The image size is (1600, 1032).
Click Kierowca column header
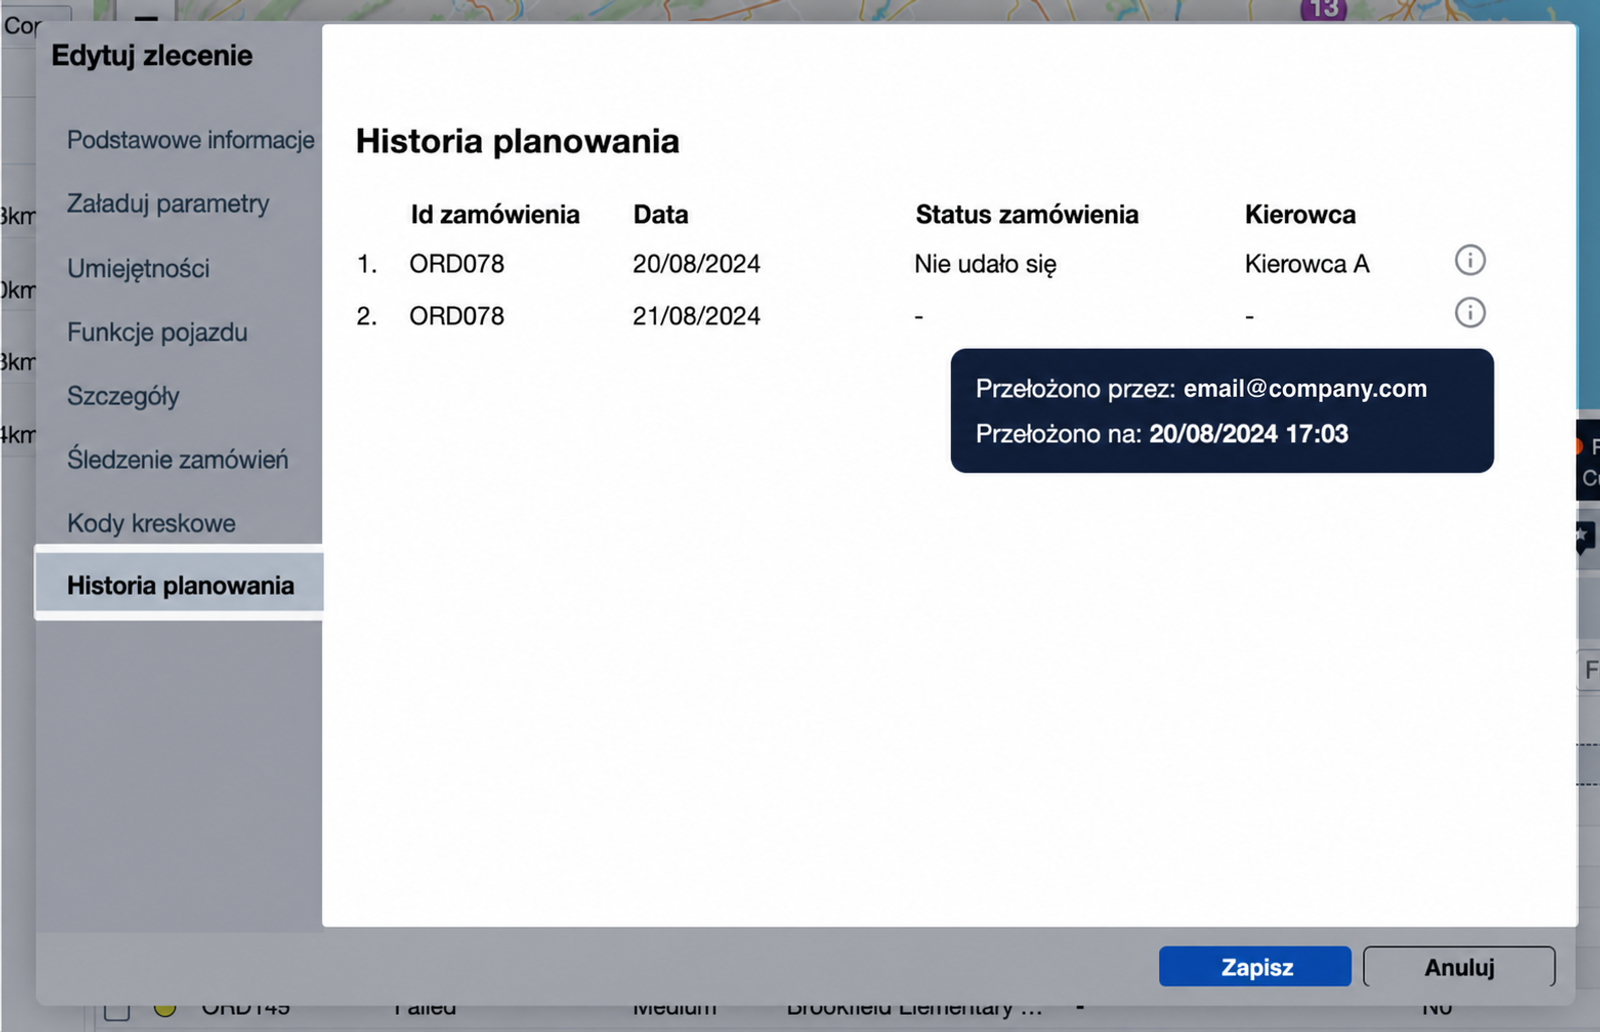(1300, 214)
